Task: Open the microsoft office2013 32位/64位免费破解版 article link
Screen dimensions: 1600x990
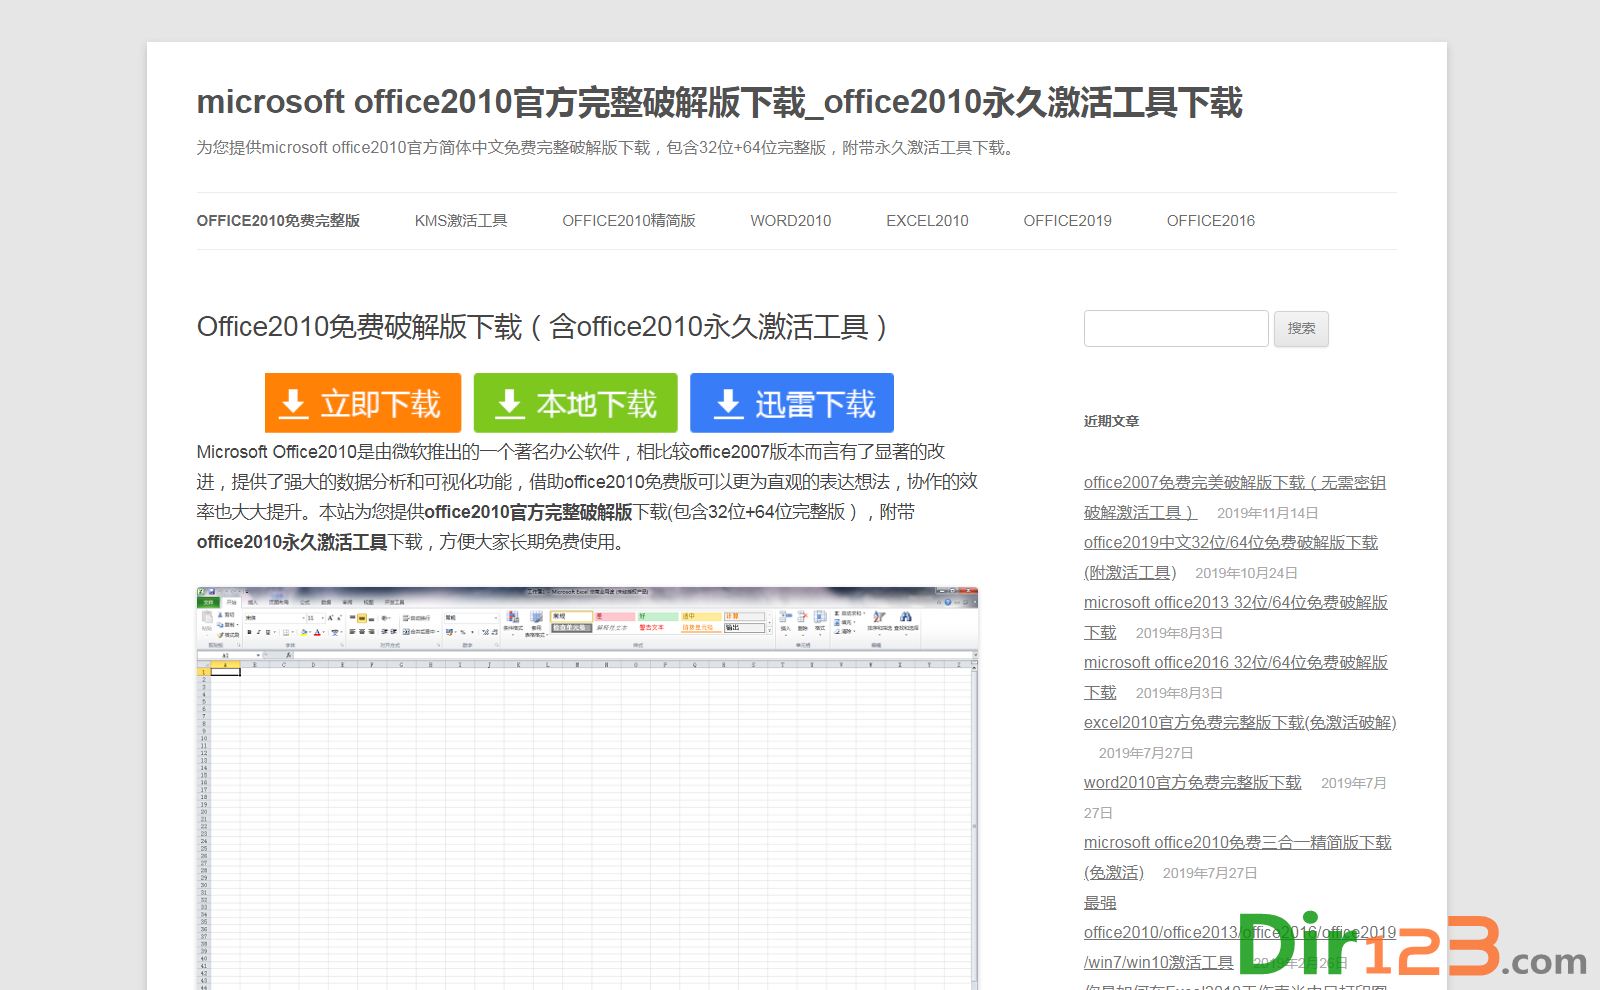Action: 1236,603
